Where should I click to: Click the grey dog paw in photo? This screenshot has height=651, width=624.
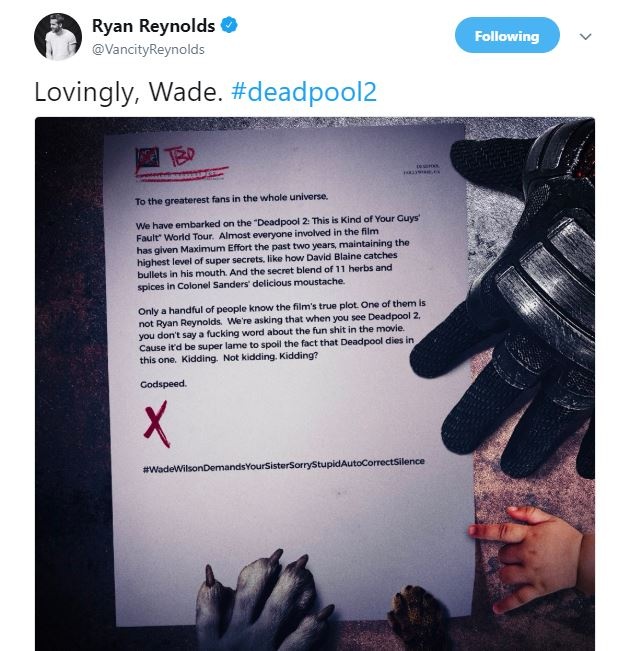coord(264,600)
